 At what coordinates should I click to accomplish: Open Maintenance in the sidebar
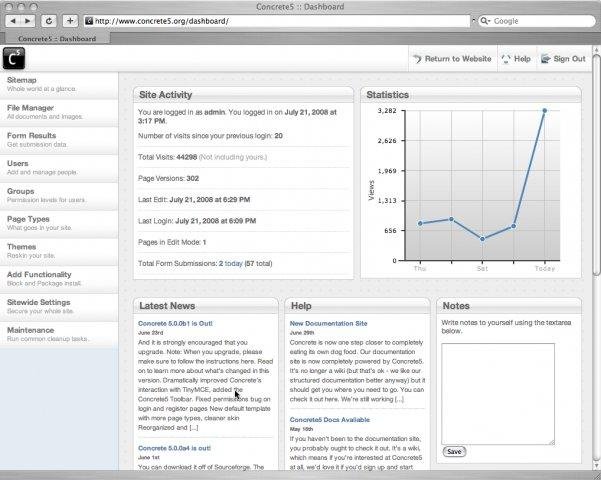[59, 335]
